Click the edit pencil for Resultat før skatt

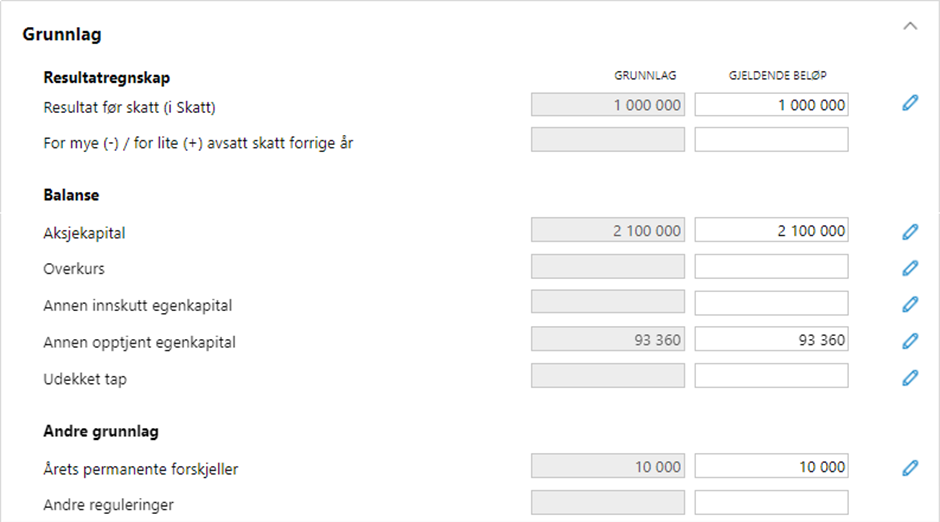910,103
